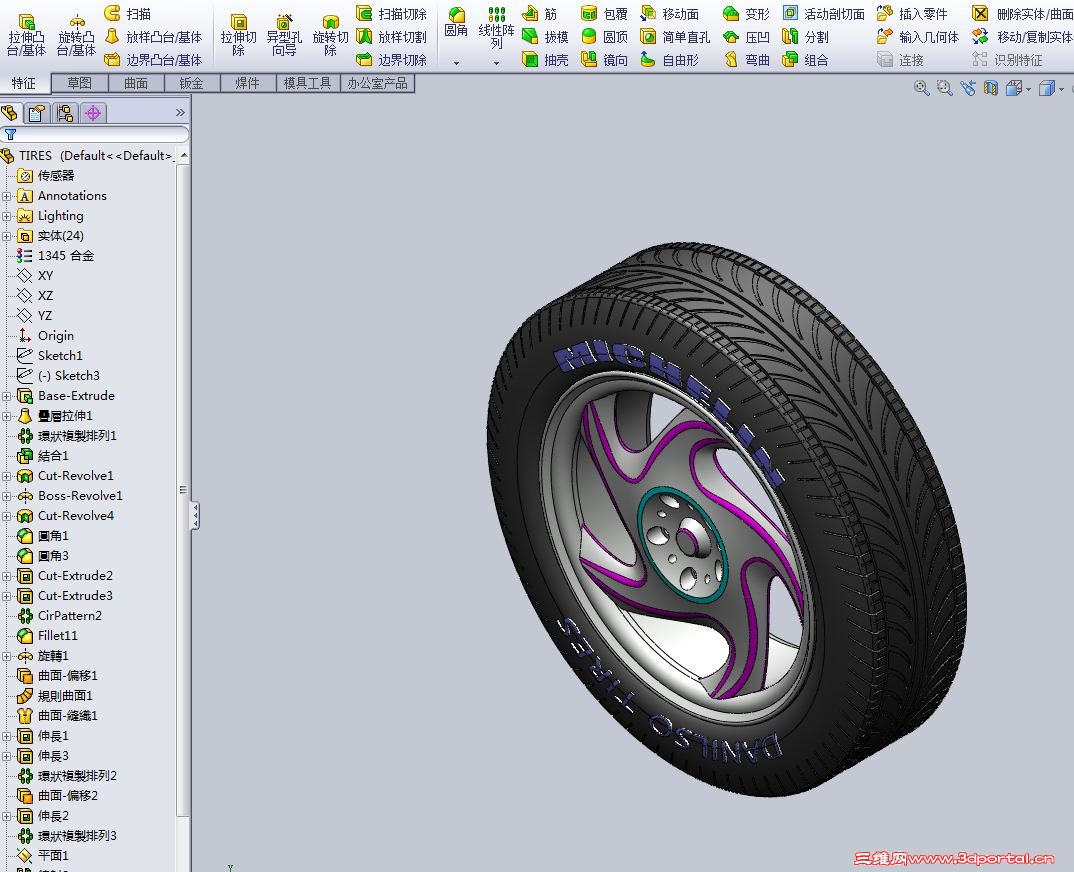Switch to the 焊件 tab

pyautogui.click(x=247, y=84)
